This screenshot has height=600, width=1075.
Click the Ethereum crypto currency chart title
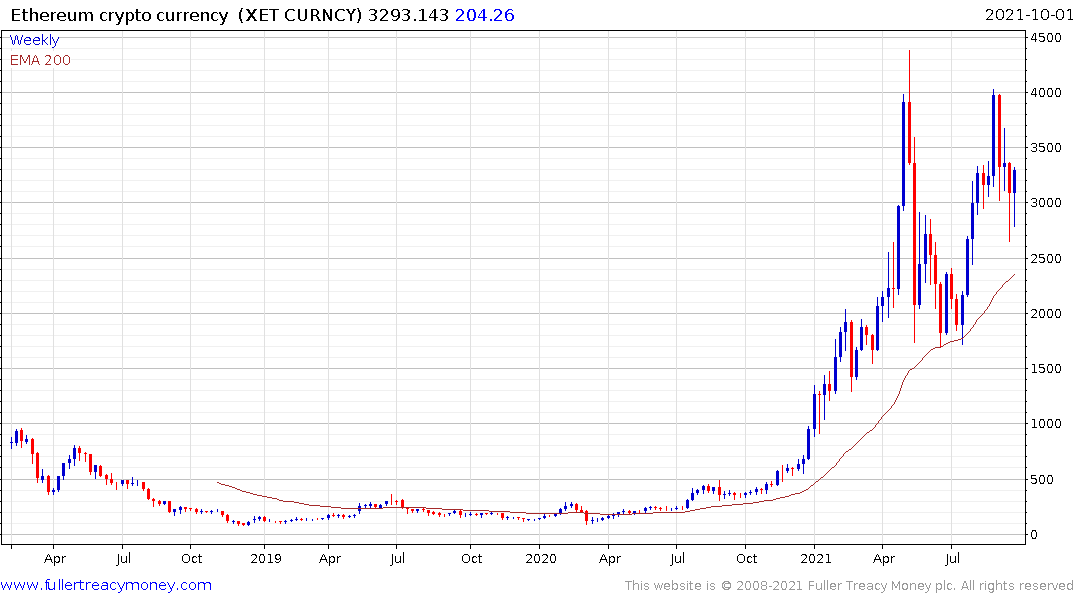click(119, 15)
